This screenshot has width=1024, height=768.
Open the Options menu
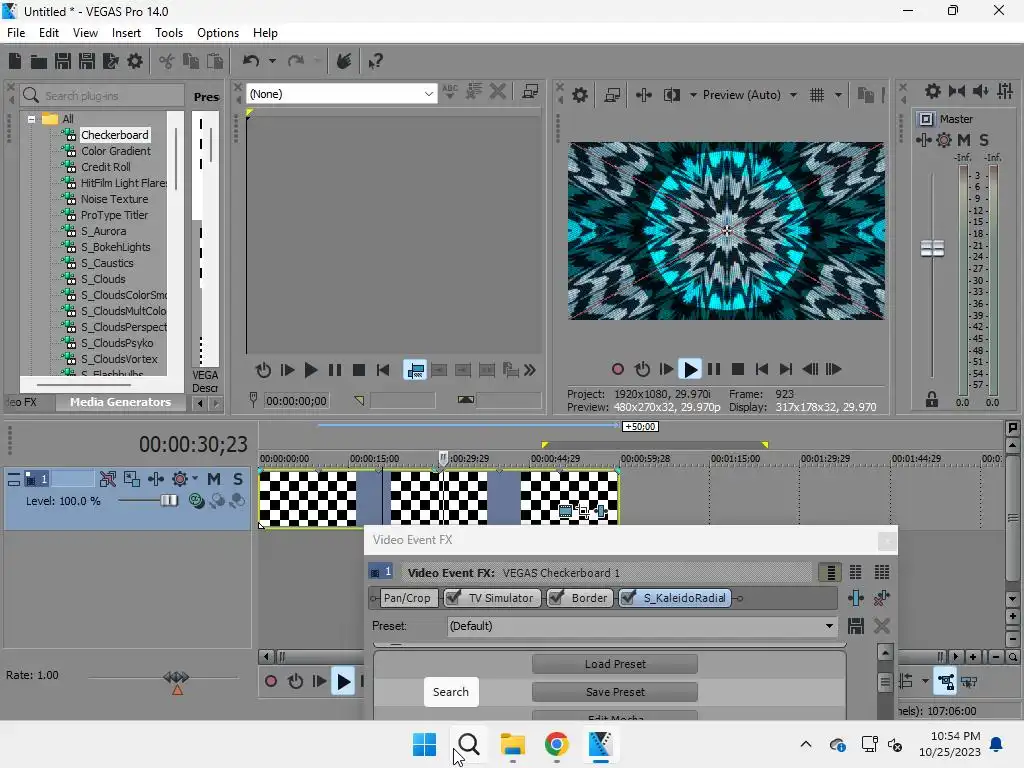pyautogui.click(x=217, y=33)
